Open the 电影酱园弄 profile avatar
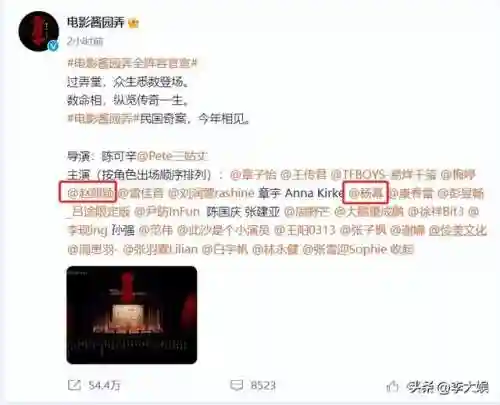Viewport: 500px width, 405px height. click(x=39, y=32)
